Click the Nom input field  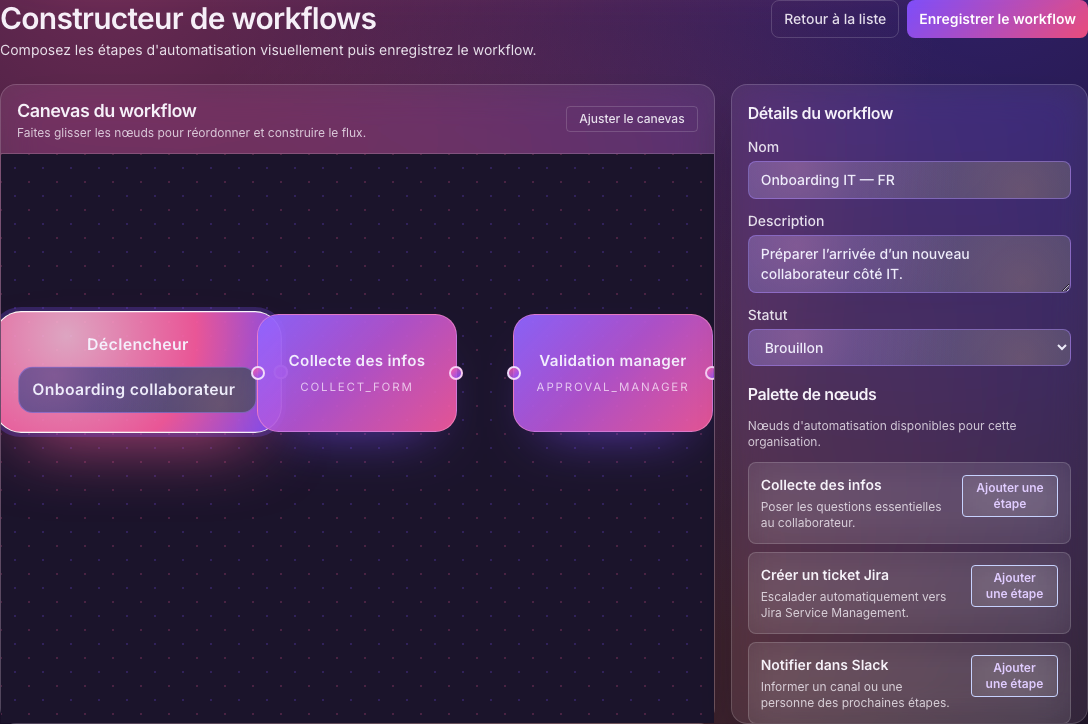pyautogui.click(x=908, y=180)
